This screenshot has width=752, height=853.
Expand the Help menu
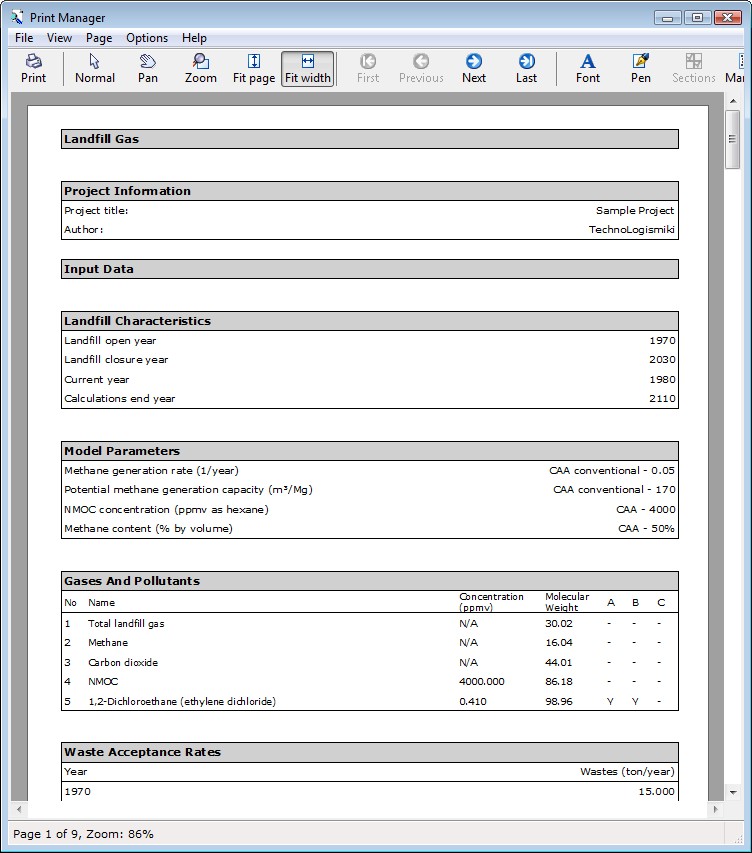pyautogui.click(x=194, y=38)
